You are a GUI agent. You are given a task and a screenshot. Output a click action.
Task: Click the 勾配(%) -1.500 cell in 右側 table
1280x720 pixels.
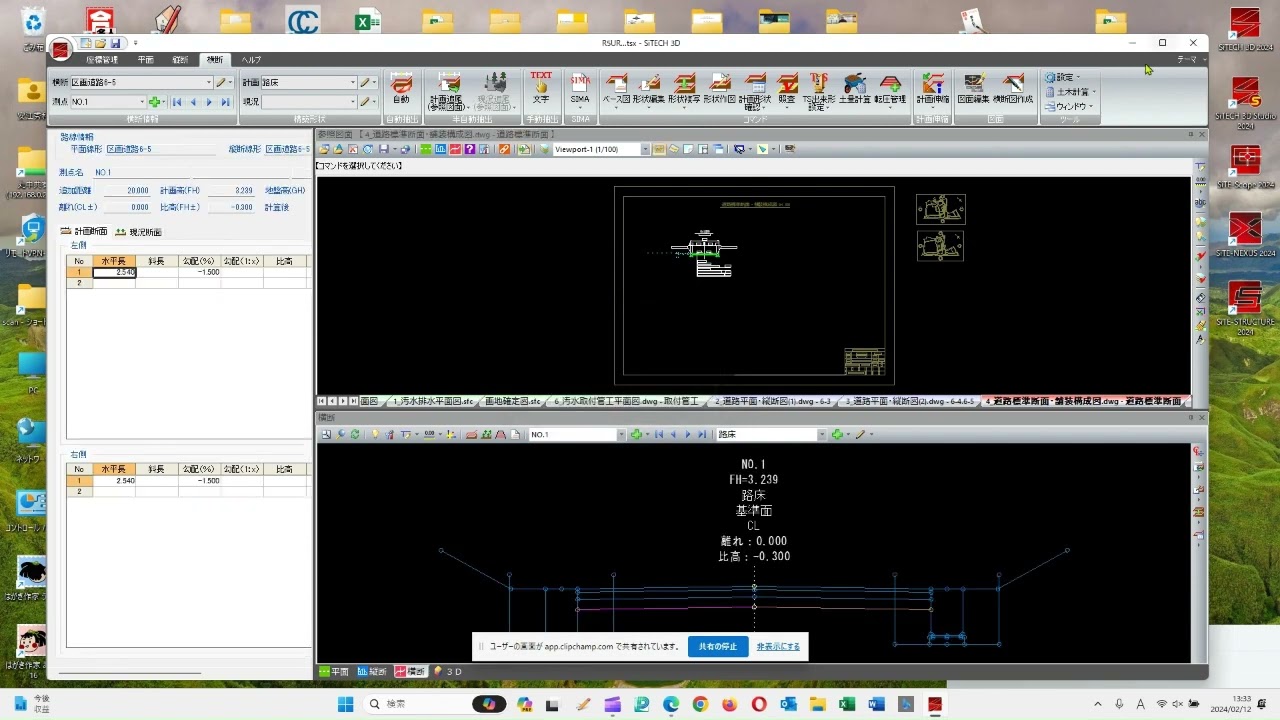[200, 481]
